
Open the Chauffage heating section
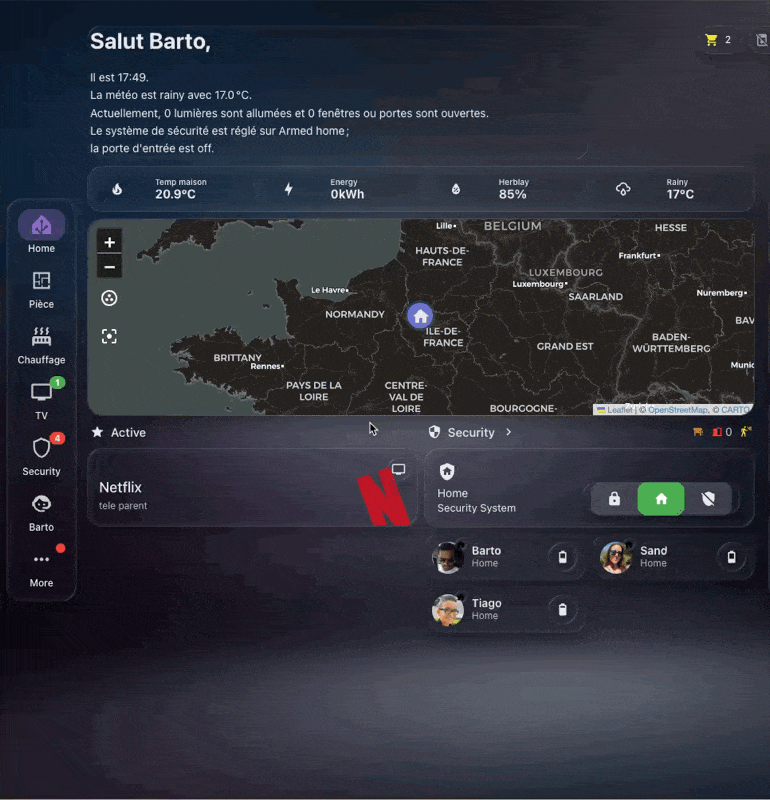[x=41, y=345]
